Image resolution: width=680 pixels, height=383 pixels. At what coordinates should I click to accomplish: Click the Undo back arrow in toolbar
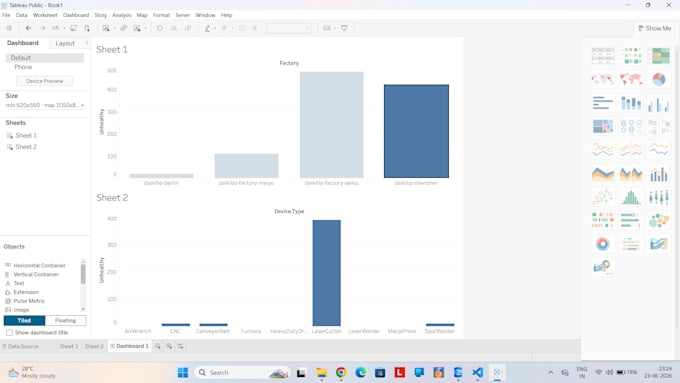tap(29, 28)
